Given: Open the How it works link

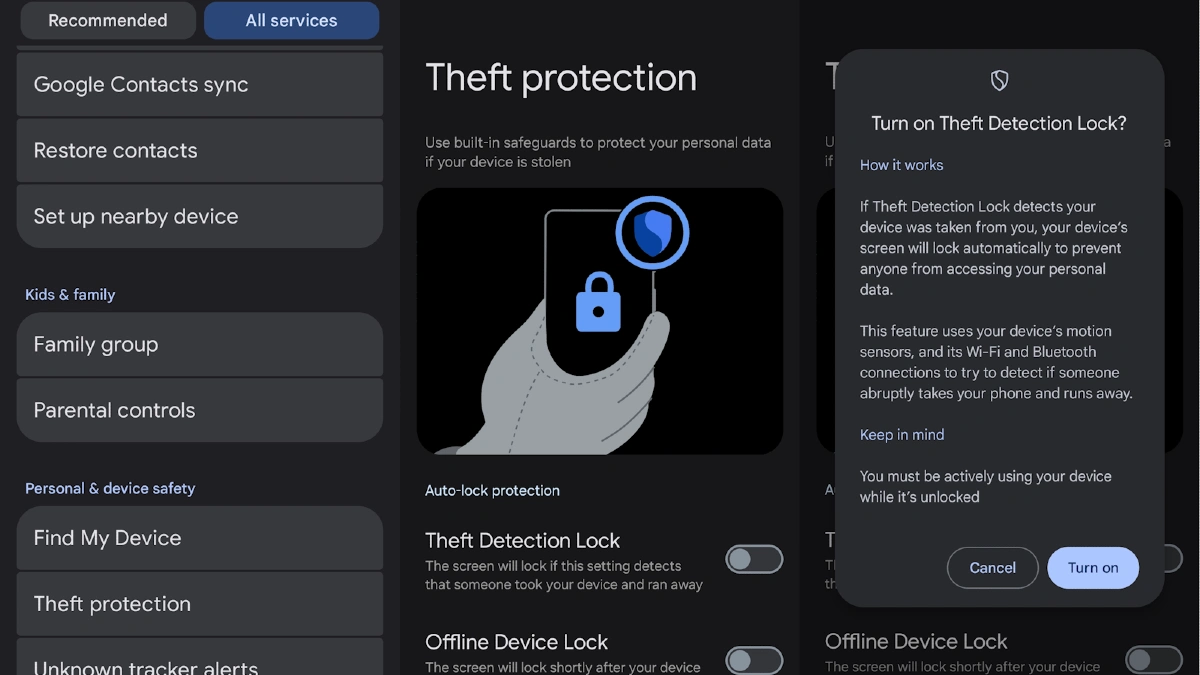Looking at the screenshot, I should pyautogui.click(x=901, y=165).
